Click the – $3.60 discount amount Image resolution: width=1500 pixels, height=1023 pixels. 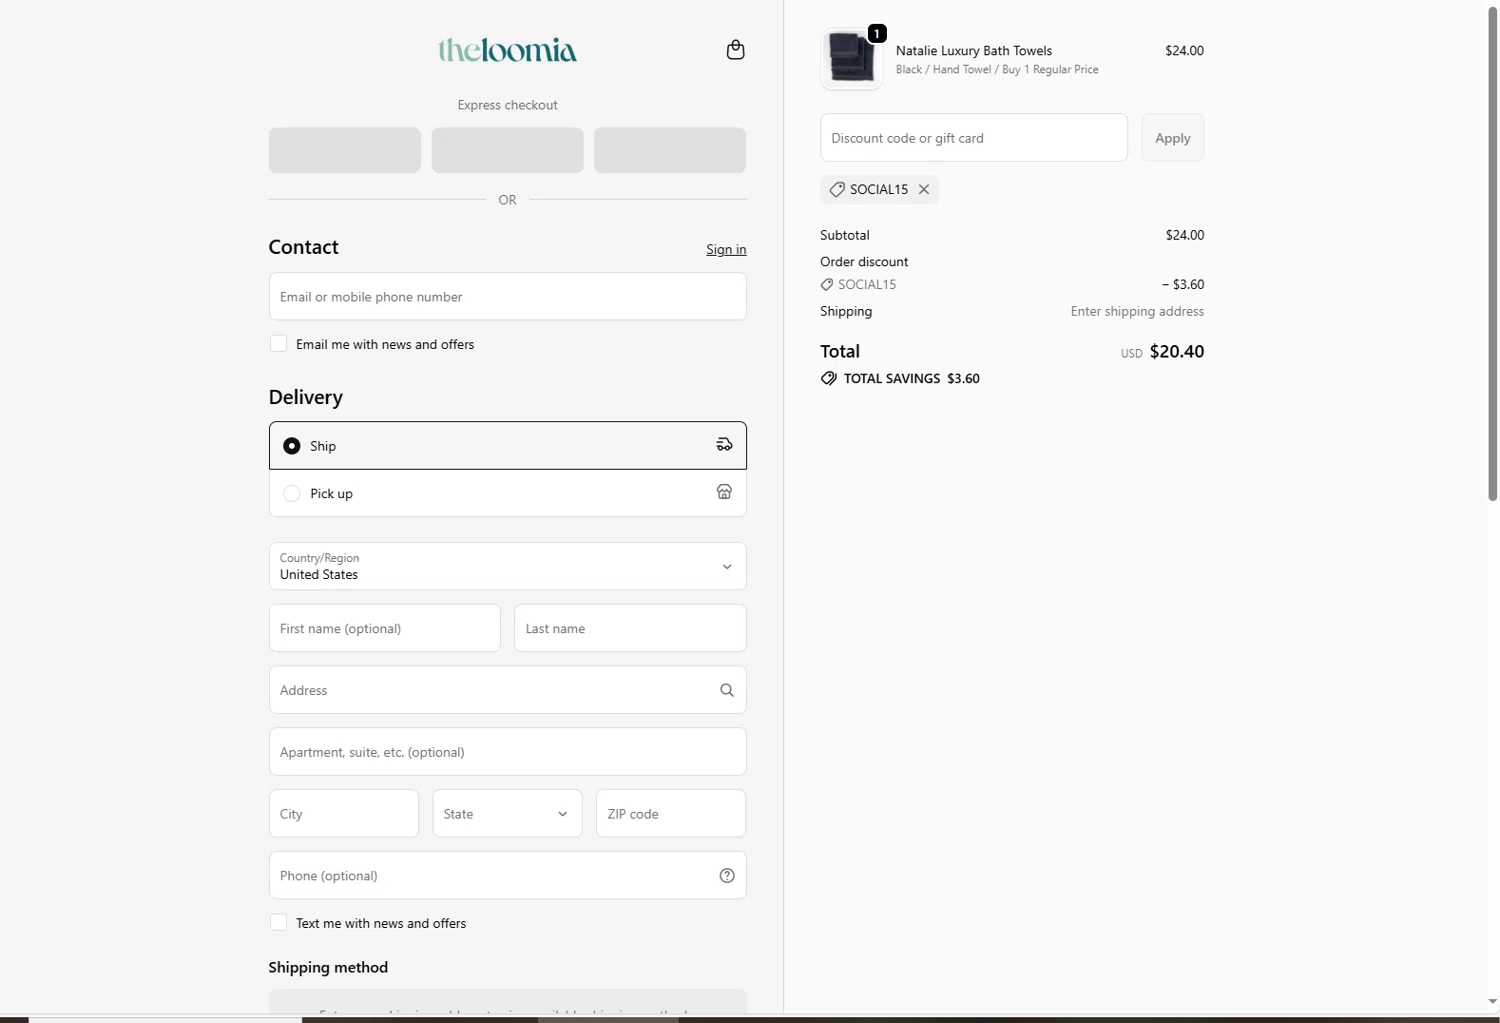click(x=1183, y=284)
